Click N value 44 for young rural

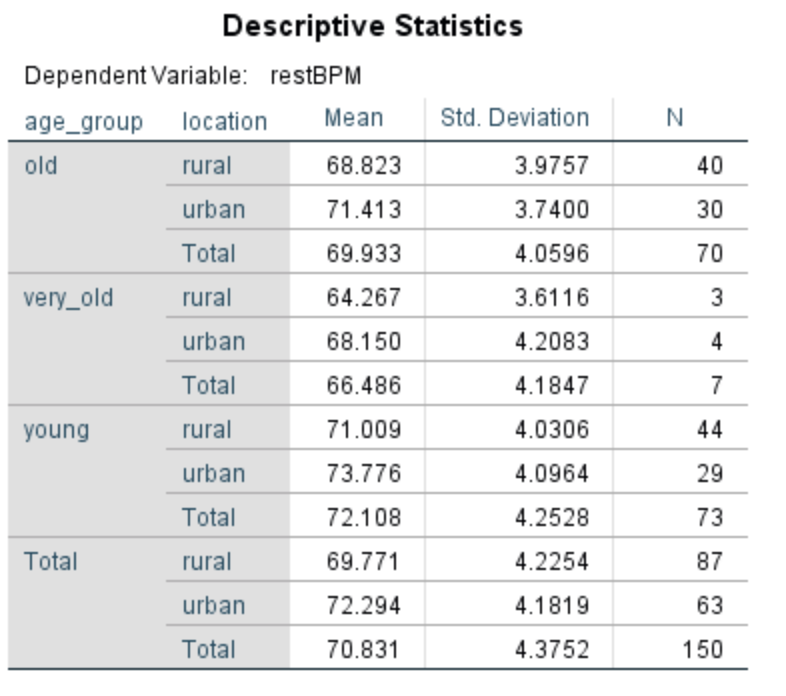[710, 430]
